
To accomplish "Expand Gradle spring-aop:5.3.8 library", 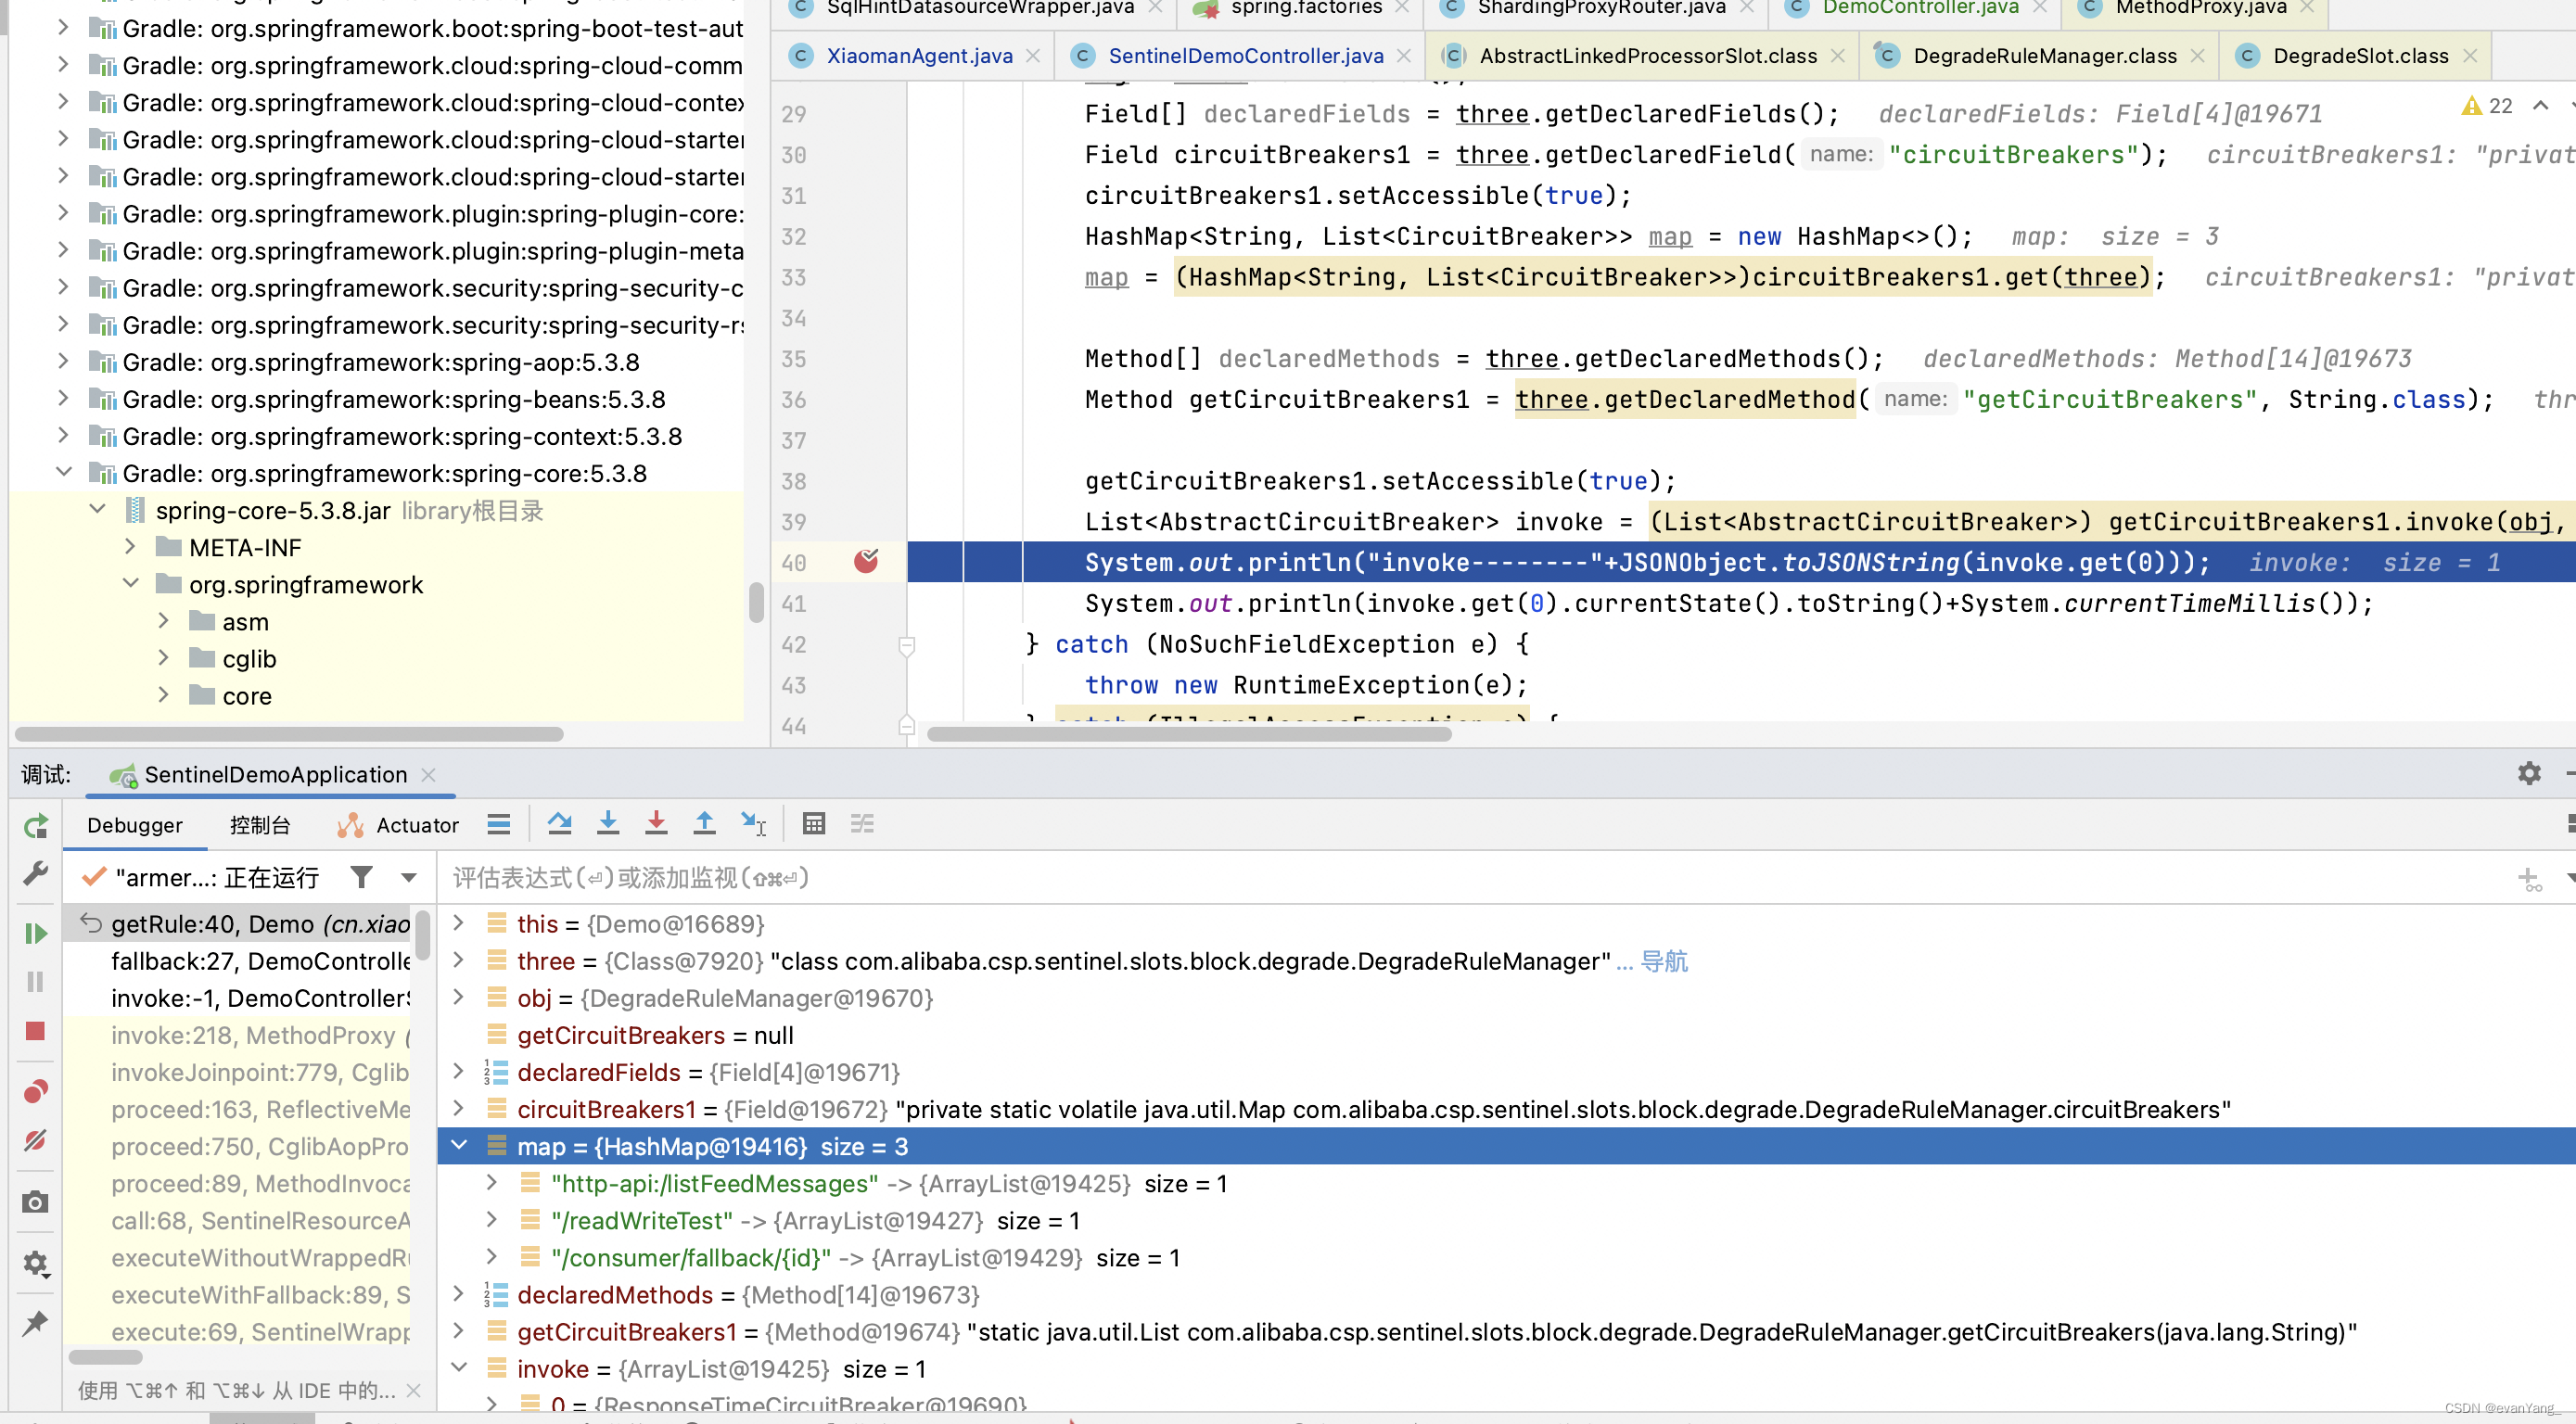I will pyautogui.click(x=63, y=360).
